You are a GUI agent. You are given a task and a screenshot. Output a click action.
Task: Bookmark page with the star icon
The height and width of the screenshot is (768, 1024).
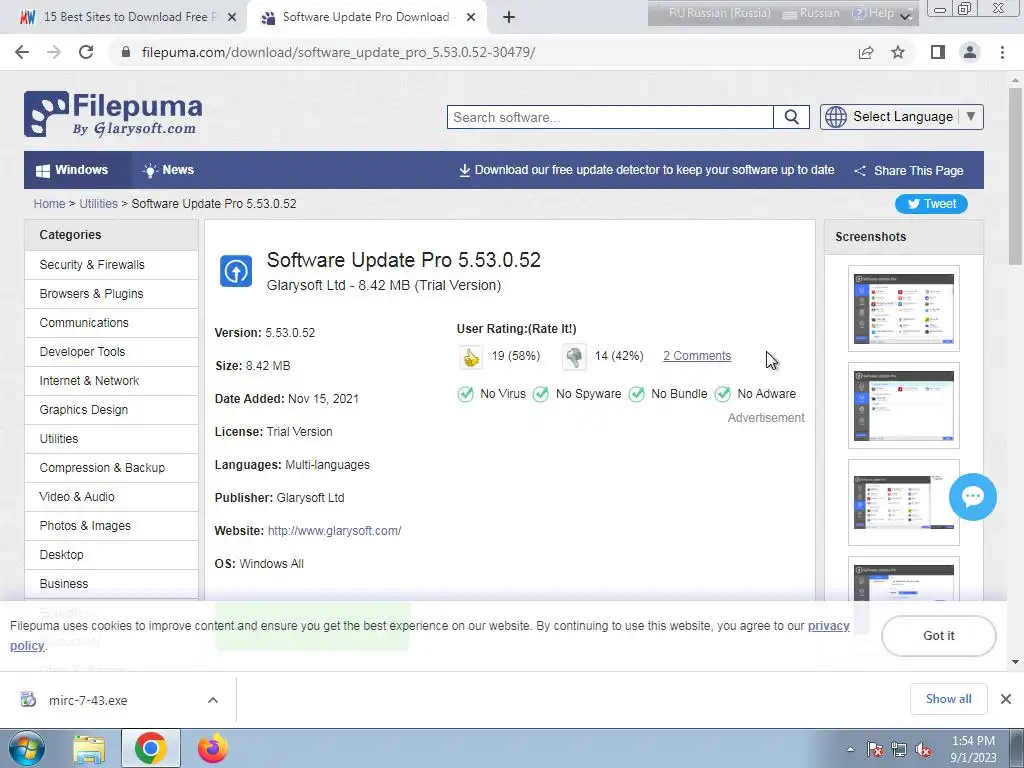tap(898, 52)
